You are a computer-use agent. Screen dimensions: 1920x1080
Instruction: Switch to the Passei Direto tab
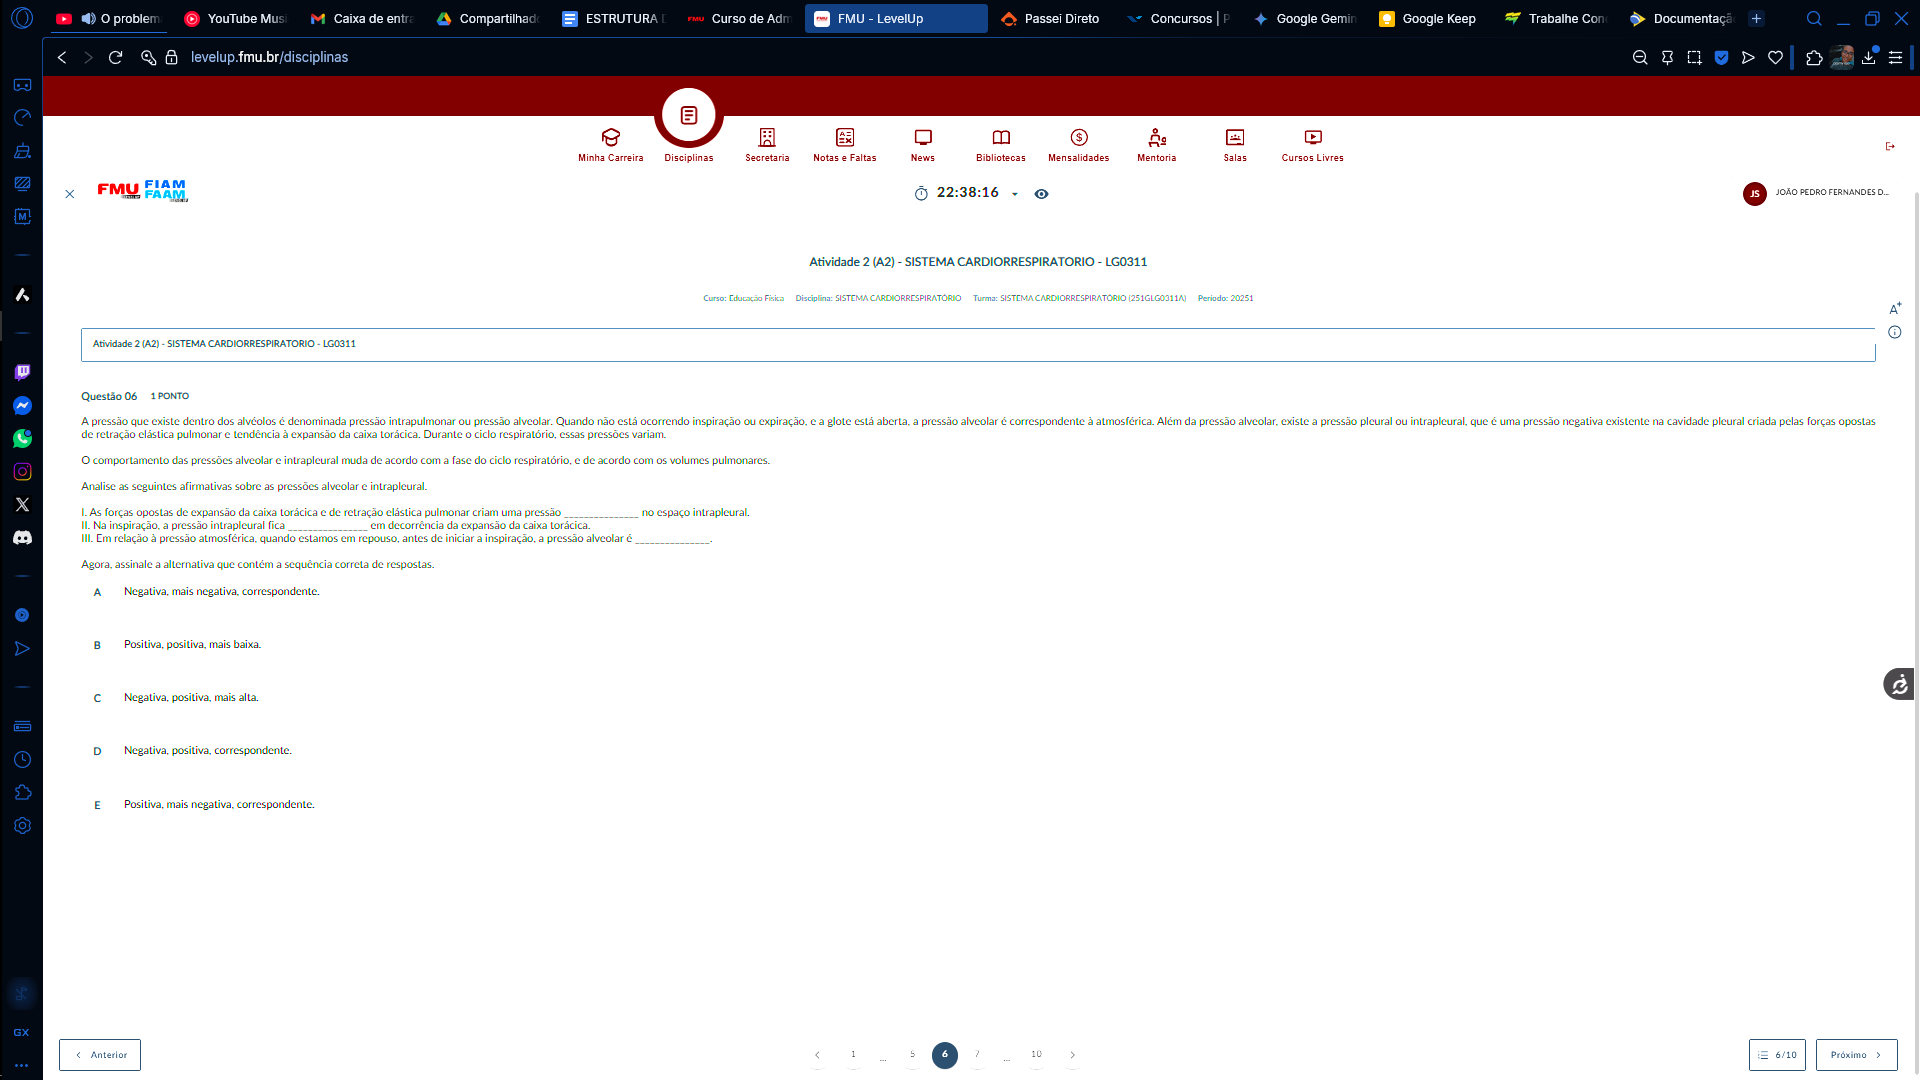(x=1060, y=19)
